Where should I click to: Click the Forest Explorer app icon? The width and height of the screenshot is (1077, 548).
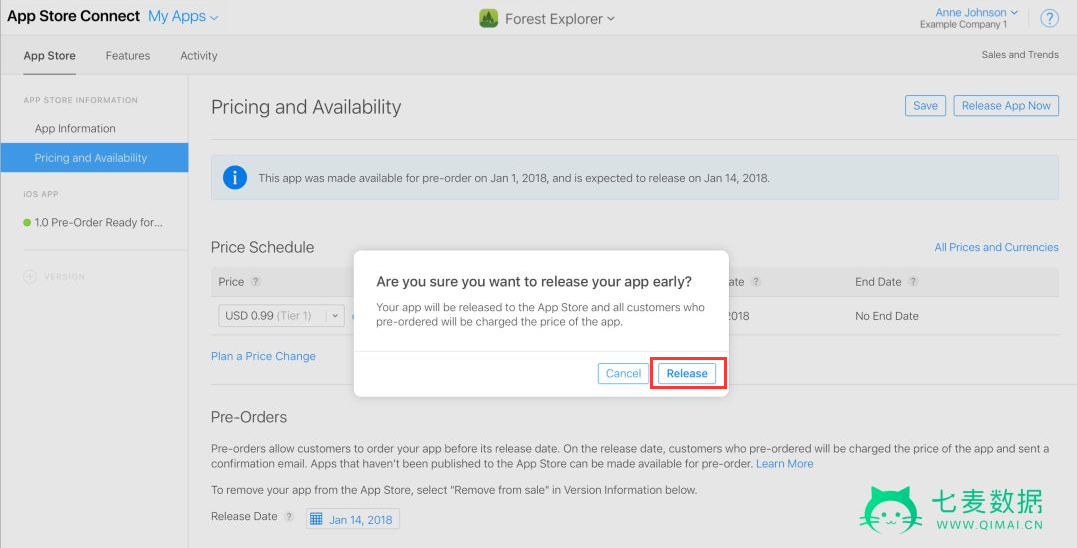(488, 19)
